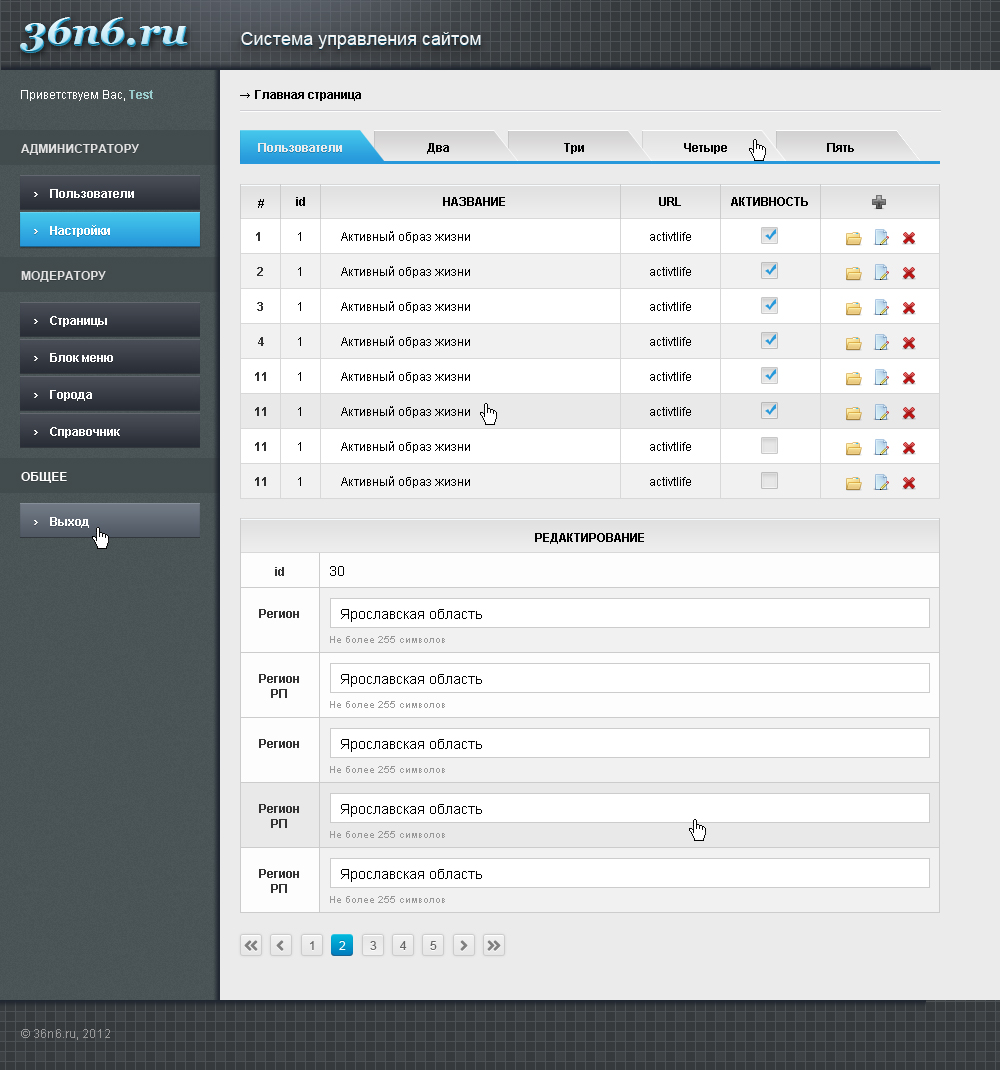Open folder icon in row 4

[853, 343]
